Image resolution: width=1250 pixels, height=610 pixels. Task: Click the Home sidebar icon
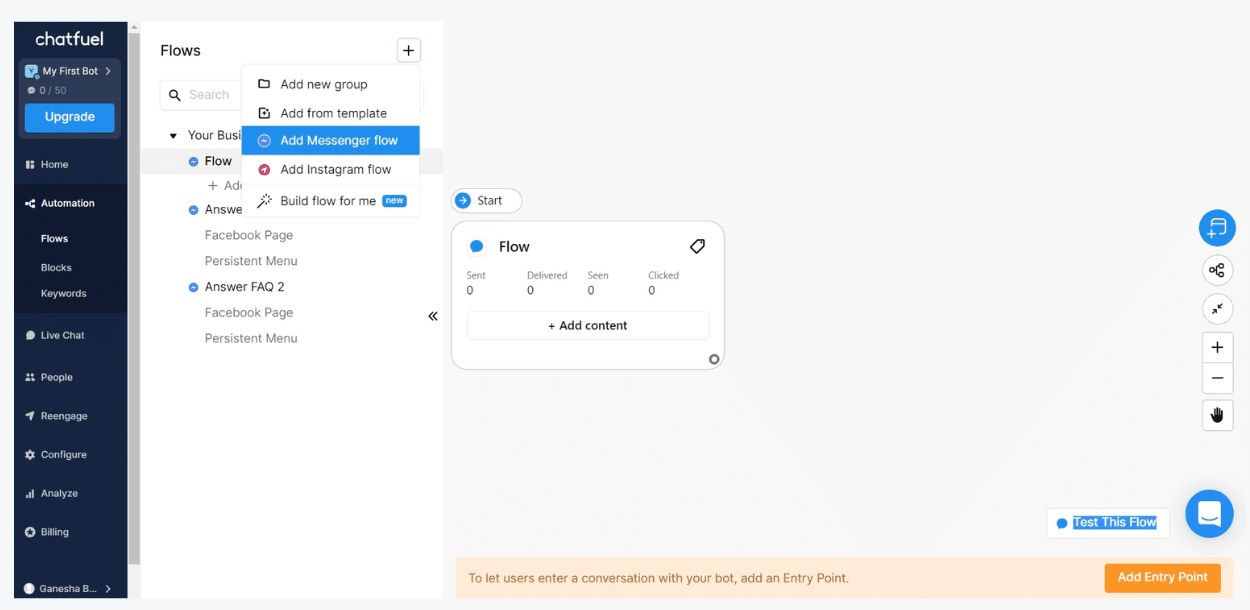[x=30, y=165]
